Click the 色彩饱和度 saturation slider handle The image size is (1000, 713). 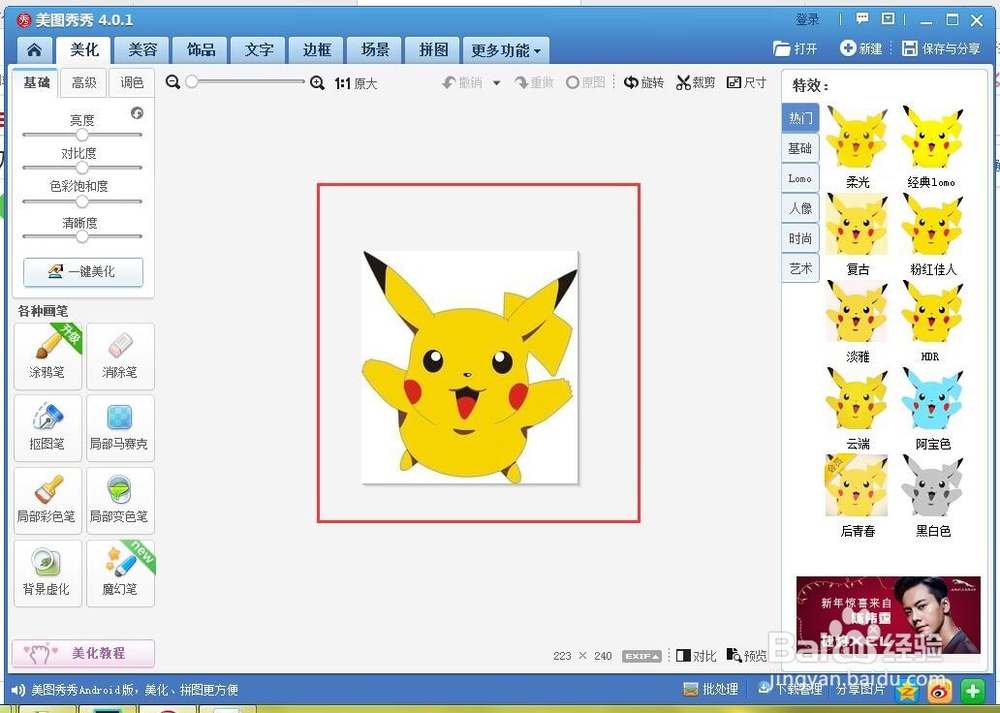point(82,202)
